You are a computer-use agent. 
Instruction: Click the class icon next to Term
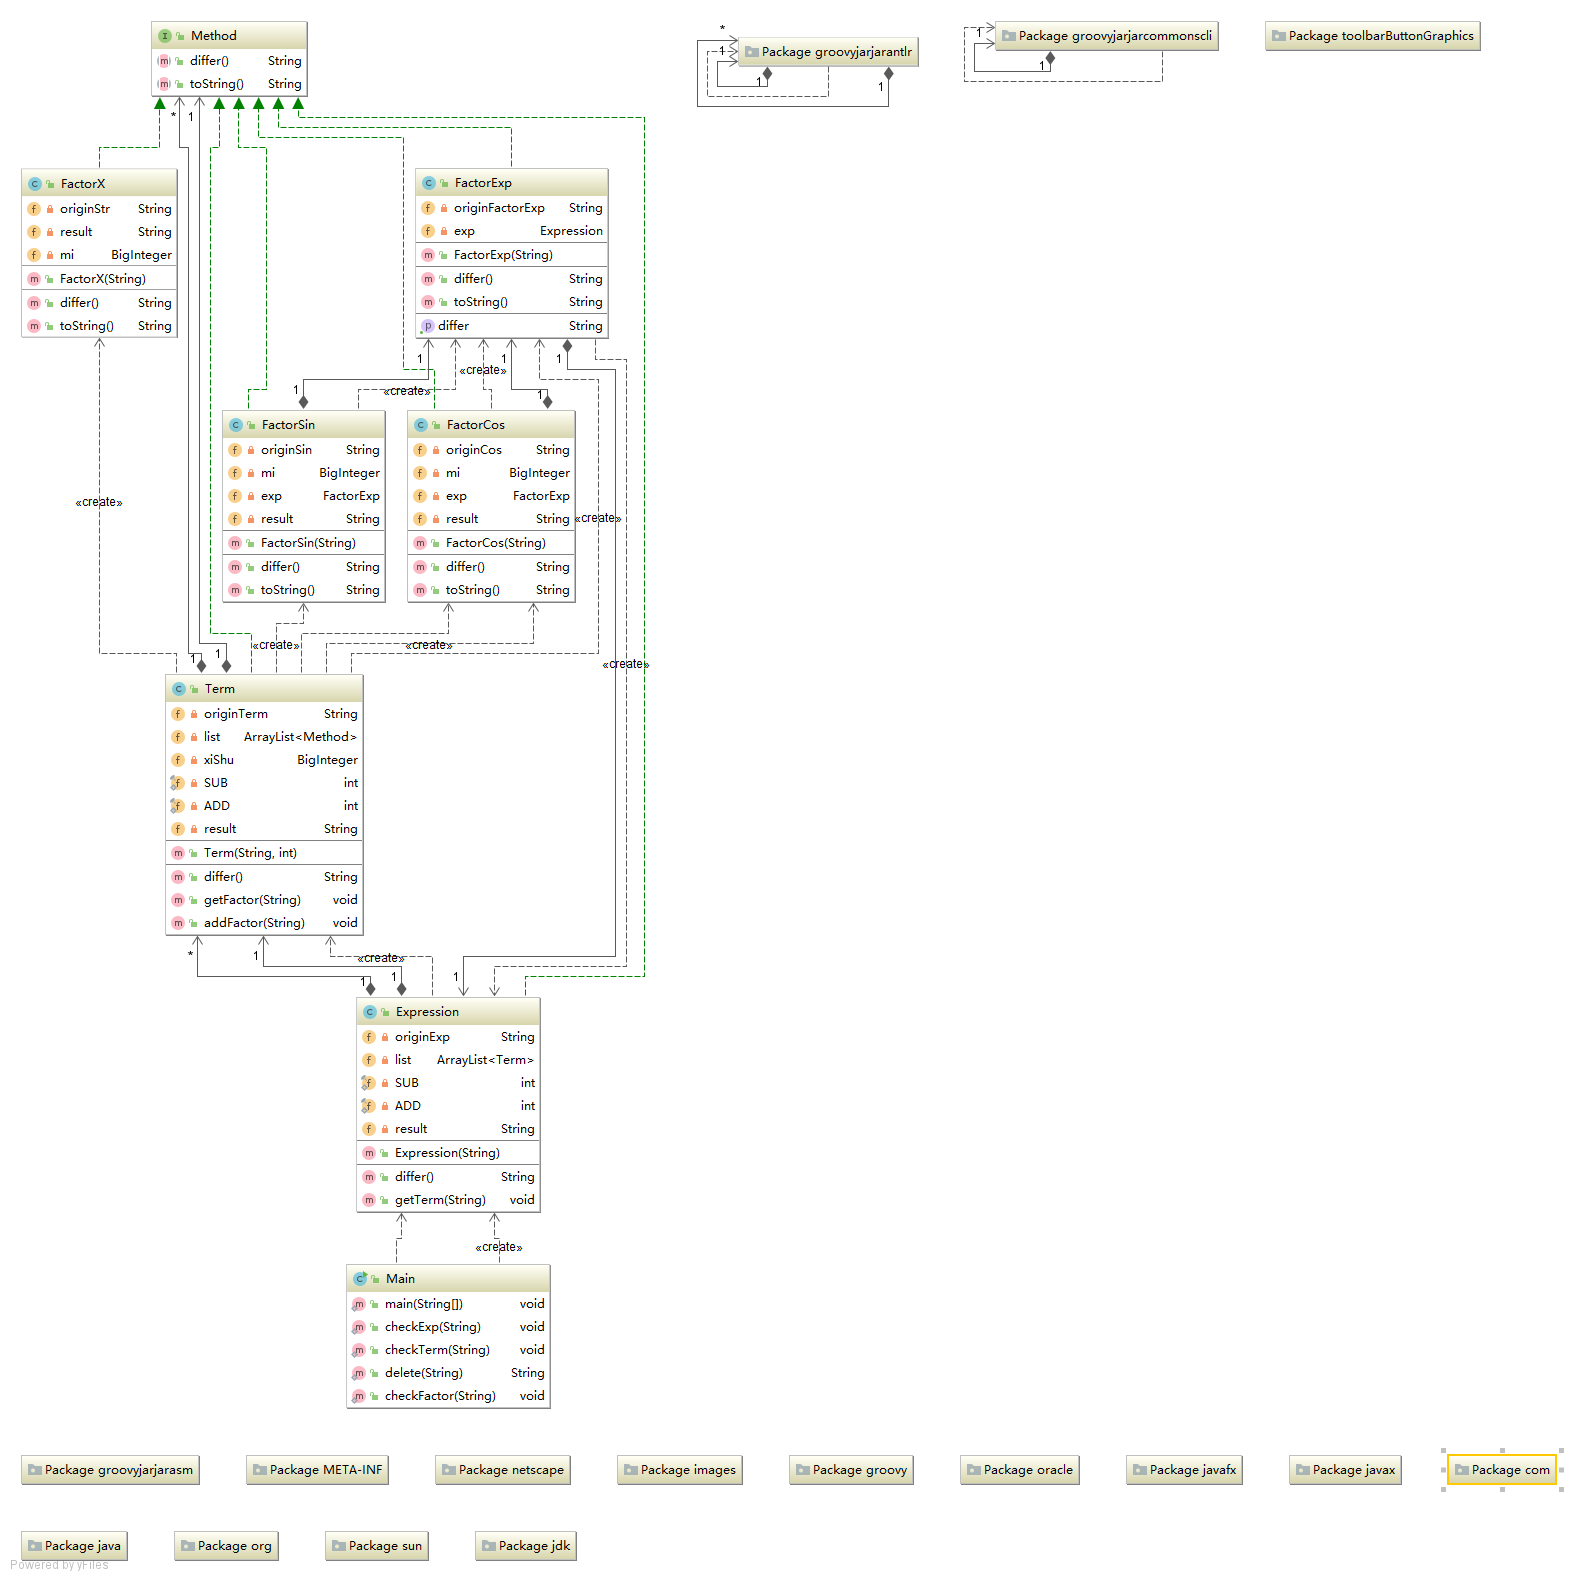[x=179, y=689]
